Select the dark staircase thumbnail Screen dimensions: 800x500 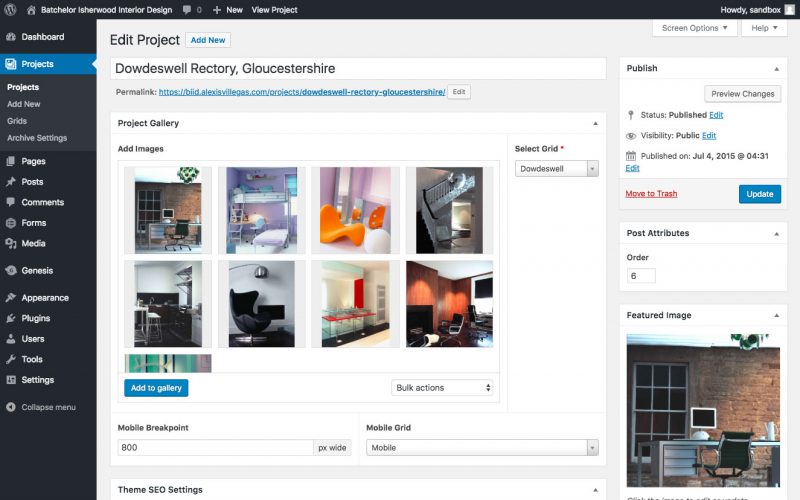point(449,210)
